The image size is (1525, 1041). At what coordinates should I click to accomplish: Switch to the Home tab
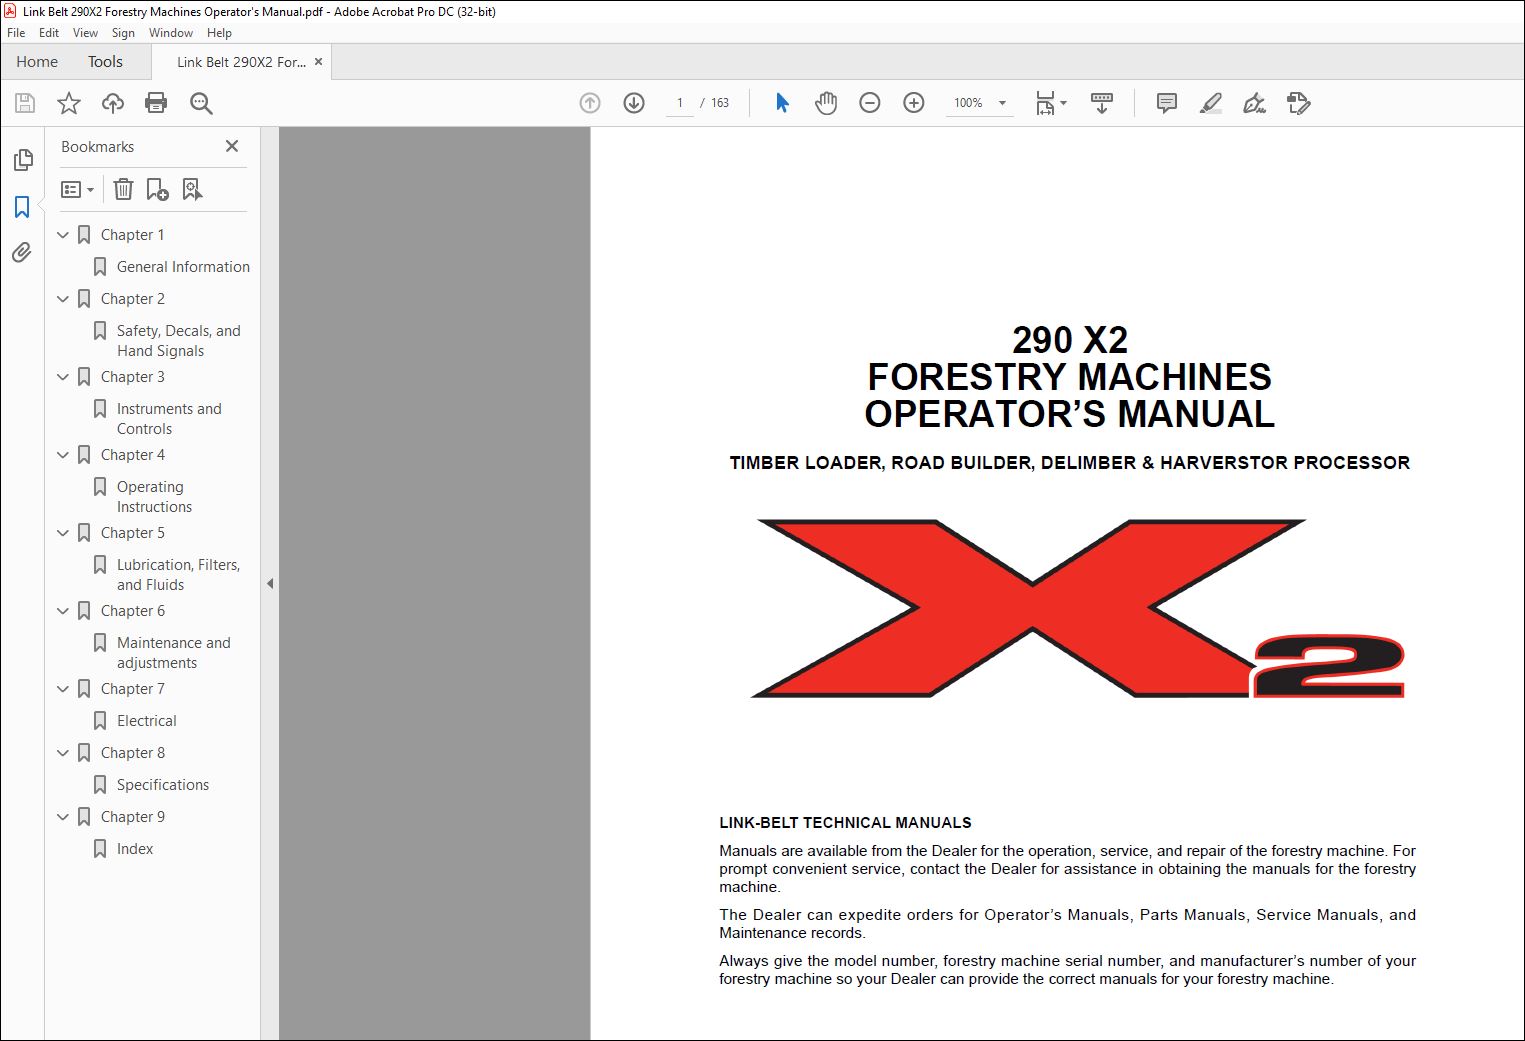(x=37, y=62)
